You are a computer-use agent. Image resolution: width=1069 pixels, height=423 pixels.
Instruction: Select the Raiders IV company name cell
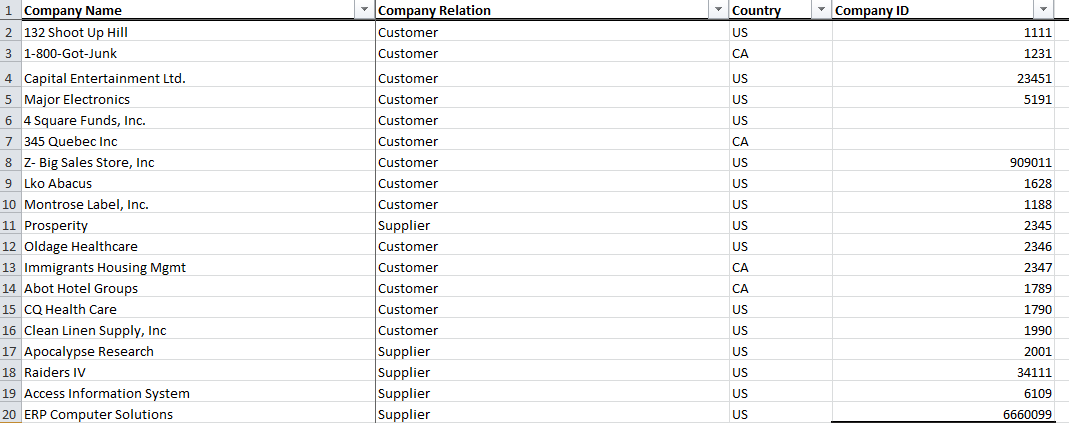[198, 373]
